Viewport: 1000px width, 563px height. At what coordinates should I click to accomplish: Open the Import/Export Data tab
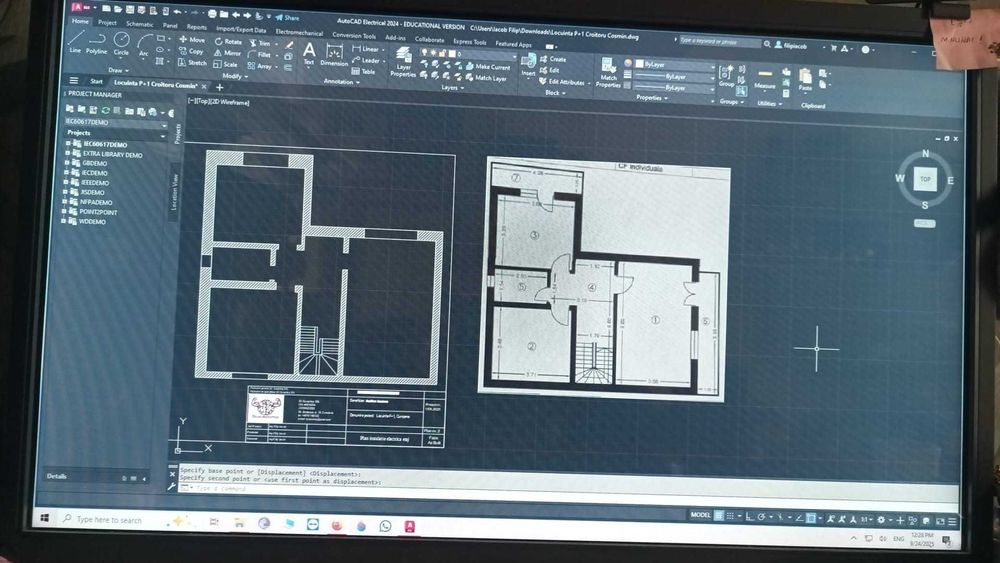point(241,29)
